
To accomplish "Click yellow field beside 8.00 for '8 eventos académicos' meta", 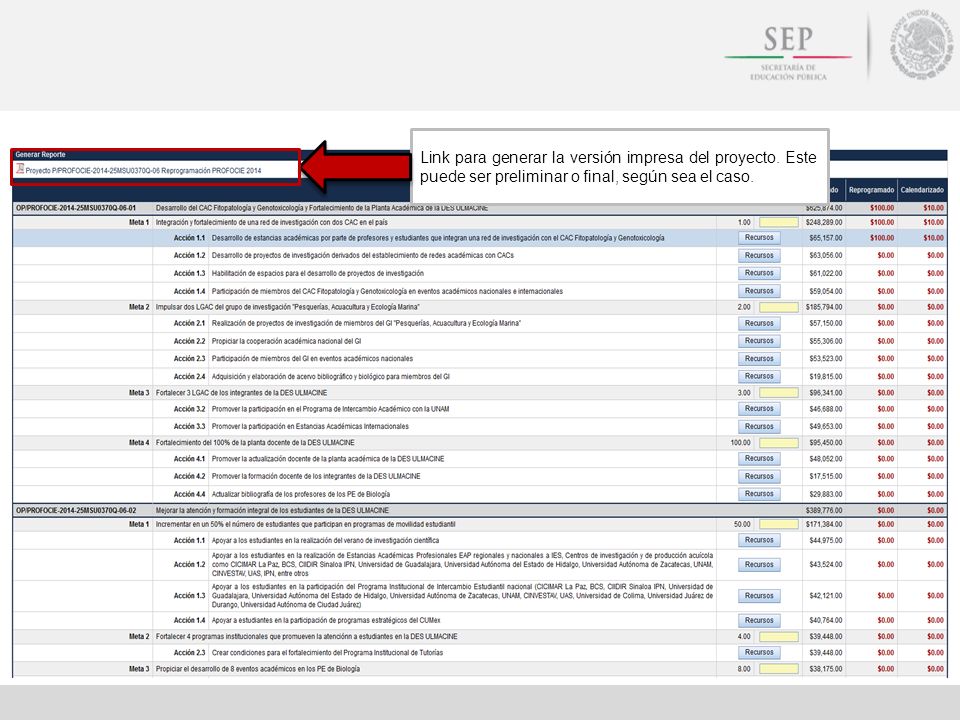I will coord(779,669).
